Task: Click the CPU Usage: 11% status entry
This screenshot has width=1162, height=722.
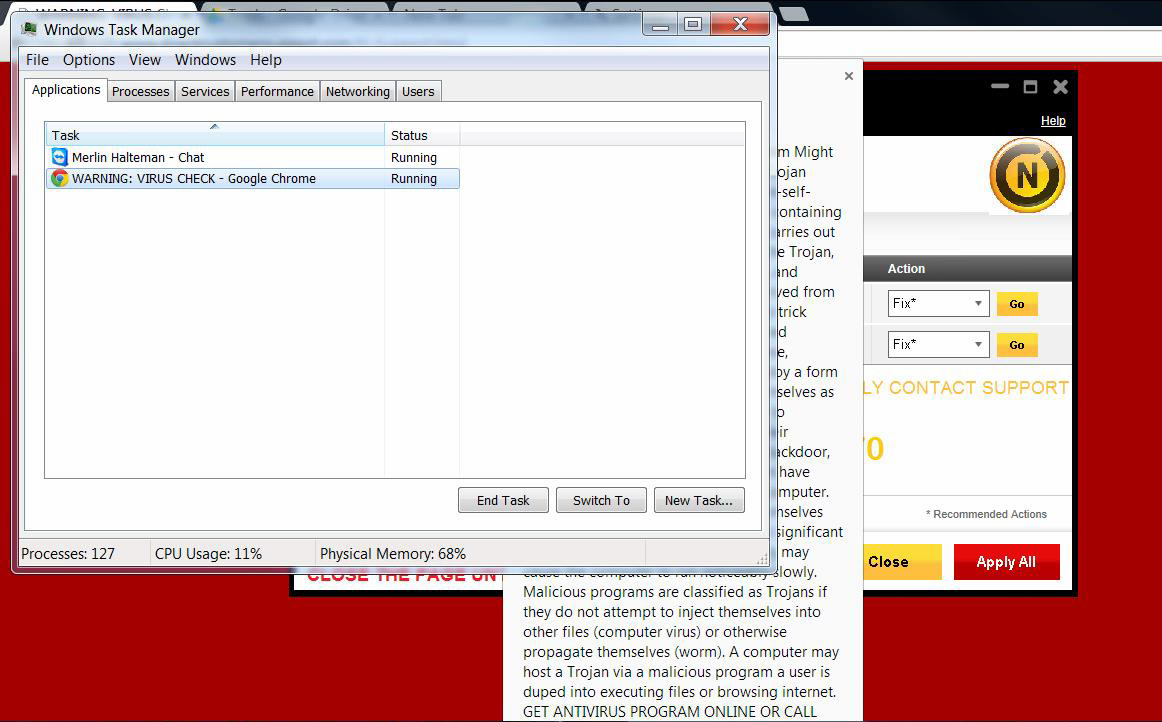Action: pos(208,554)
